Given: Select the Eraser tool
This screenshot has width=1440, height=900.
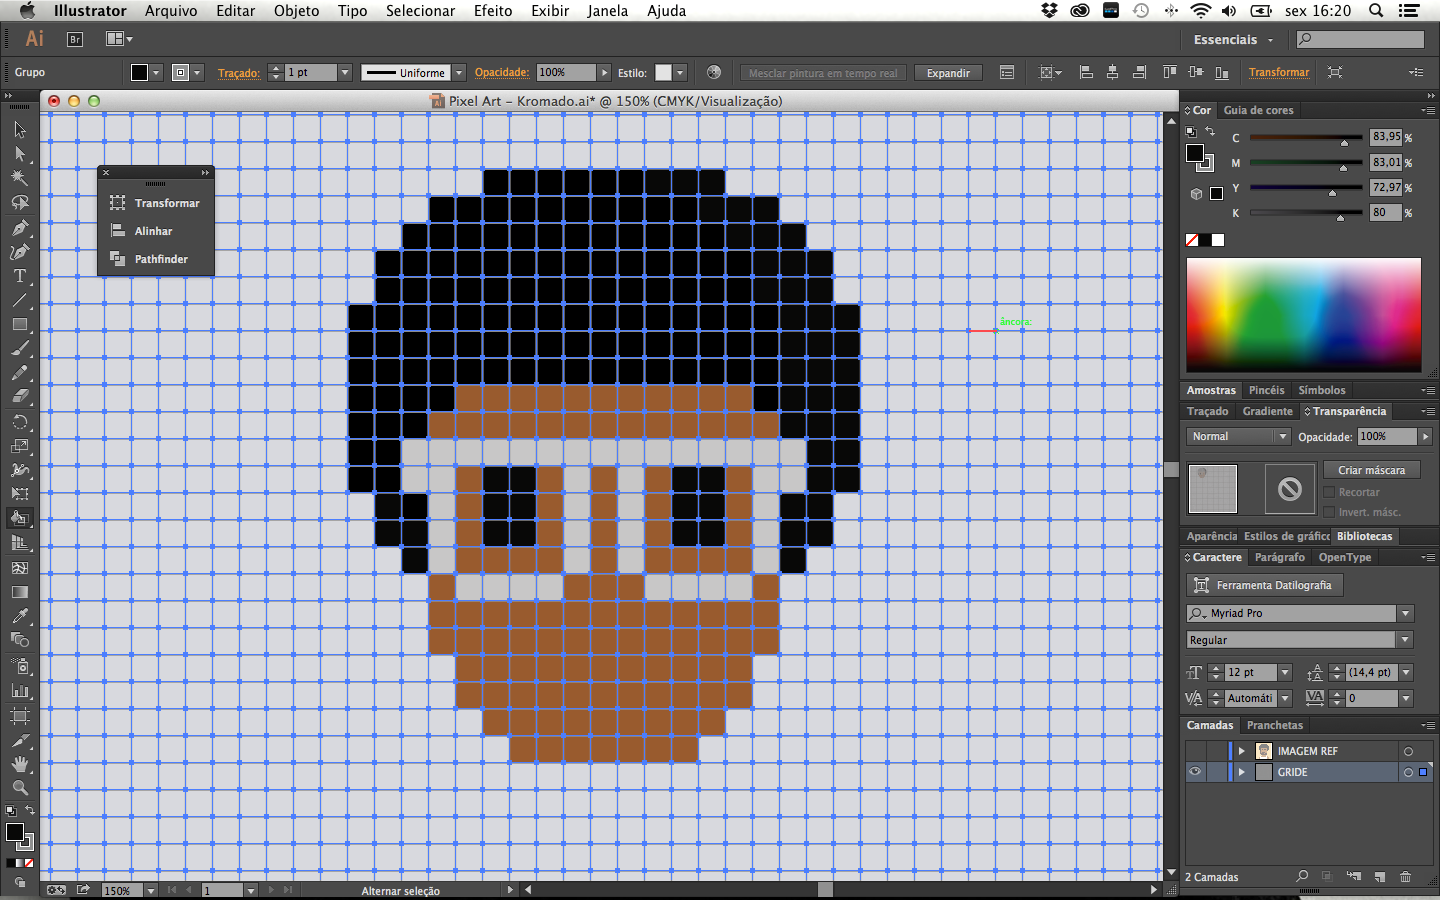Looking at the screenshot, I should (20, 397).
